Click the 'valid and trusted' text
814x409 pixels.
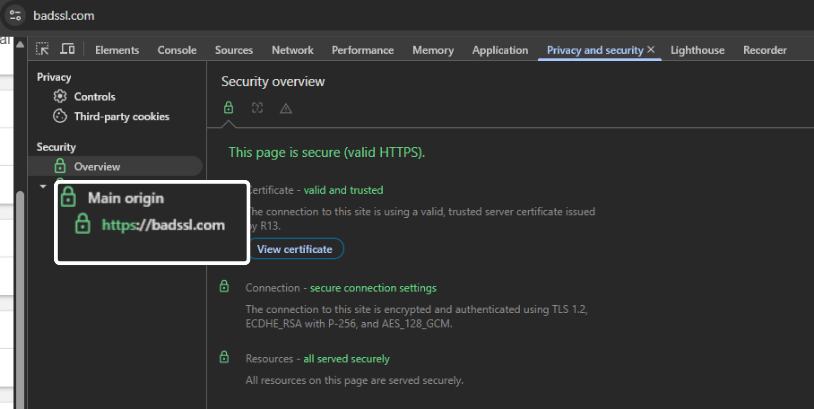(x=344, y=190)
